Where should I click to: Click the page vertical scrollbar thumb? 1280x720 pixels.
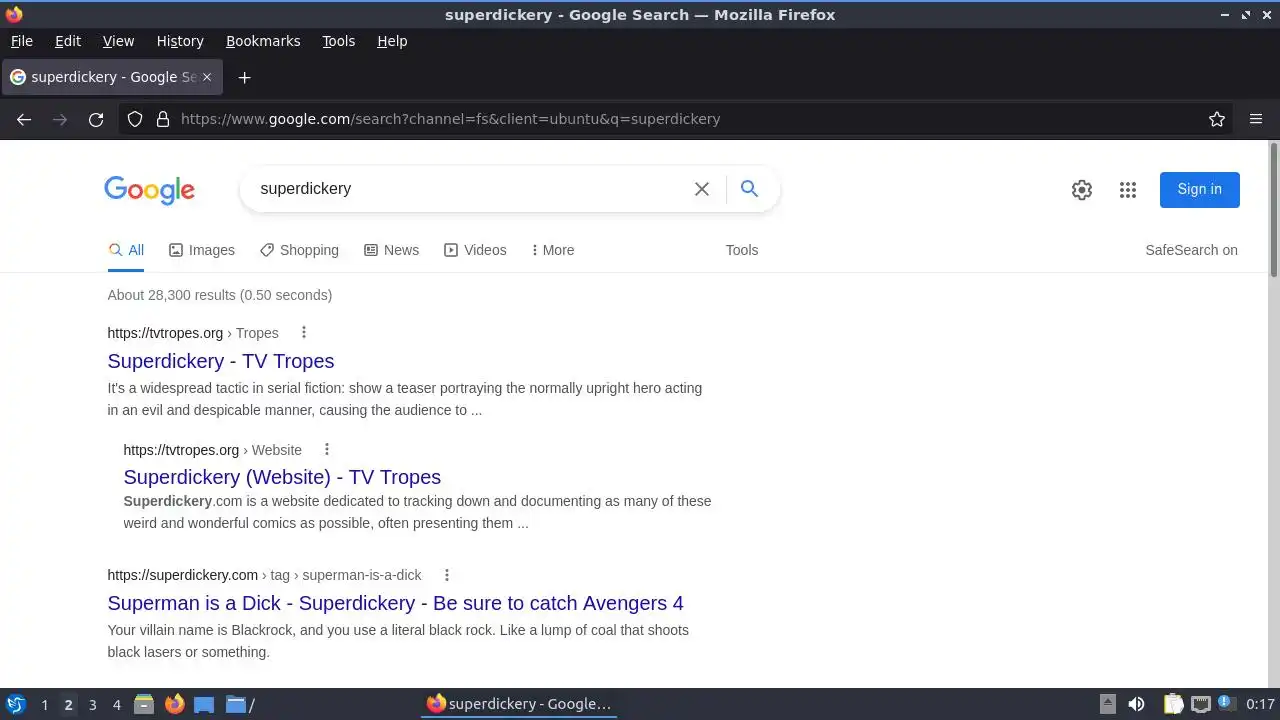click(x=1274, y=210)
